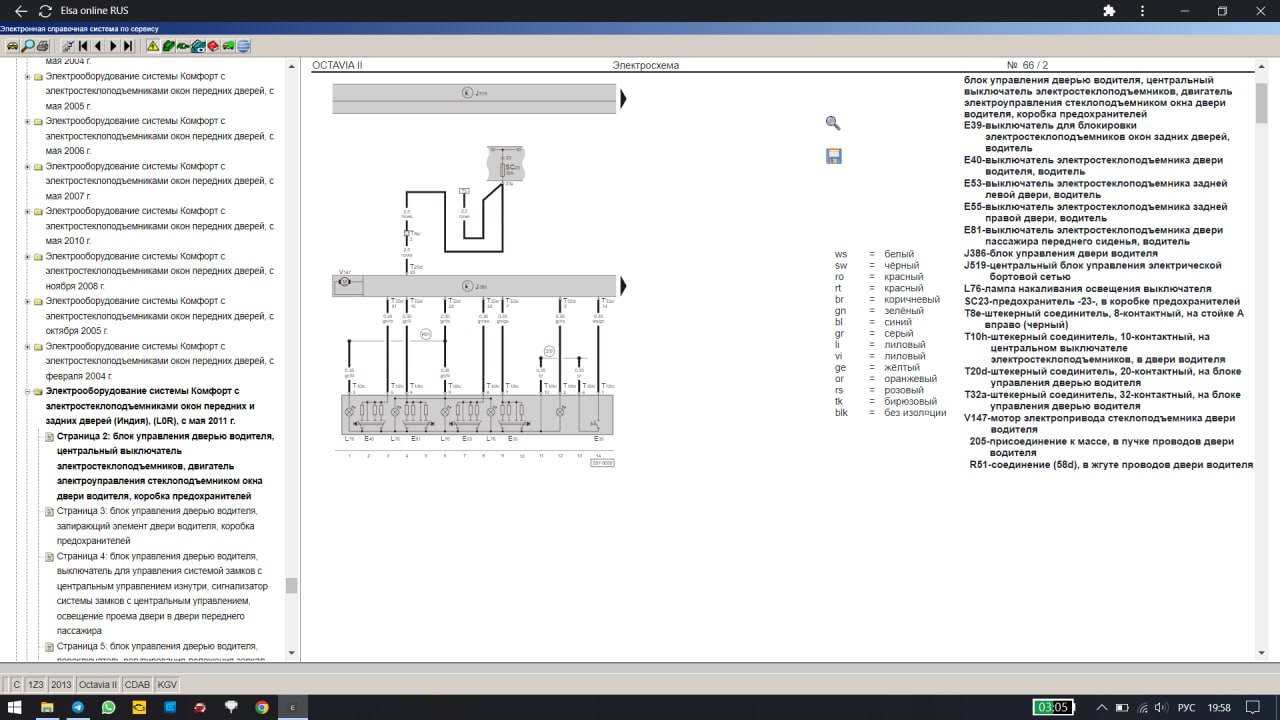1280x720 pixels.
Task: Click the V147 legend line text
Action: (x=1099, y=423)
